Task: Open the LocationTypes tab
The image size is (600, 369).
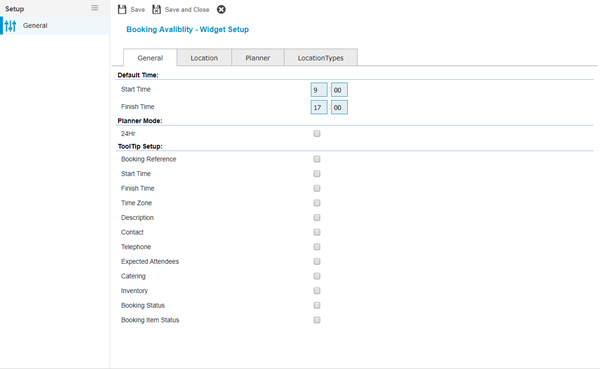Action: click(x=321, y=58)
